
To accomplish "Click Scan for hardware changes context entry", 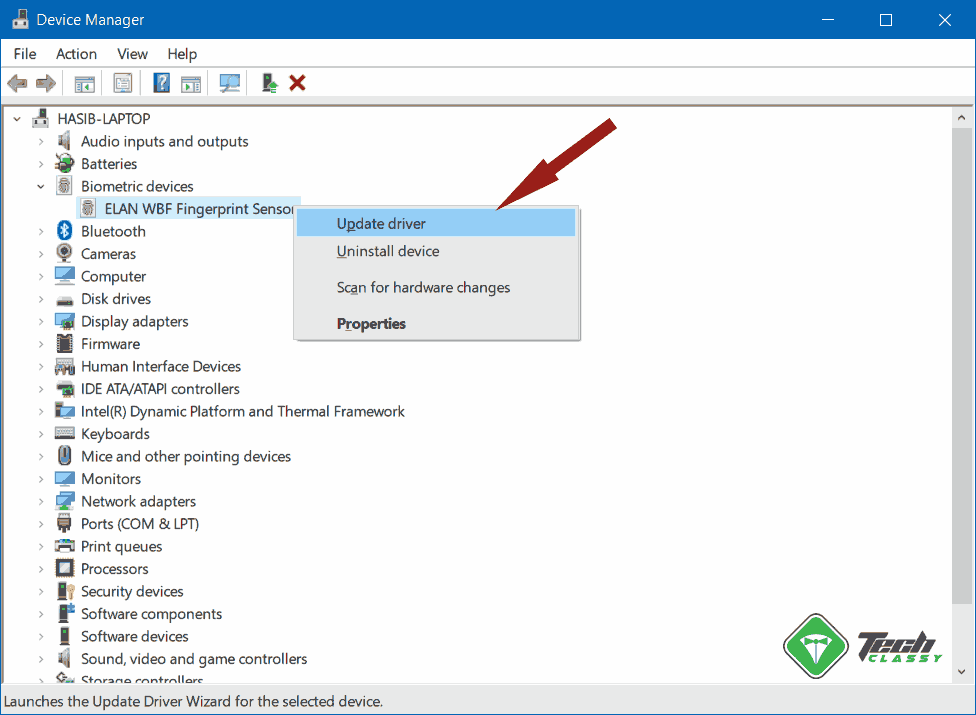I will (422, 287).
